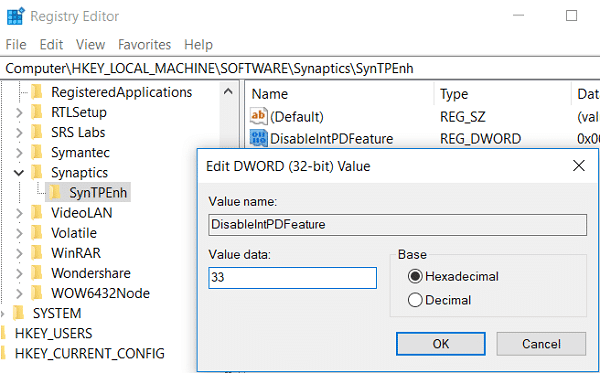Image resolution: width=600 pixels, height=373 pixels.
Task: Expand the RTLSetup key
Action: coord(19,112)
